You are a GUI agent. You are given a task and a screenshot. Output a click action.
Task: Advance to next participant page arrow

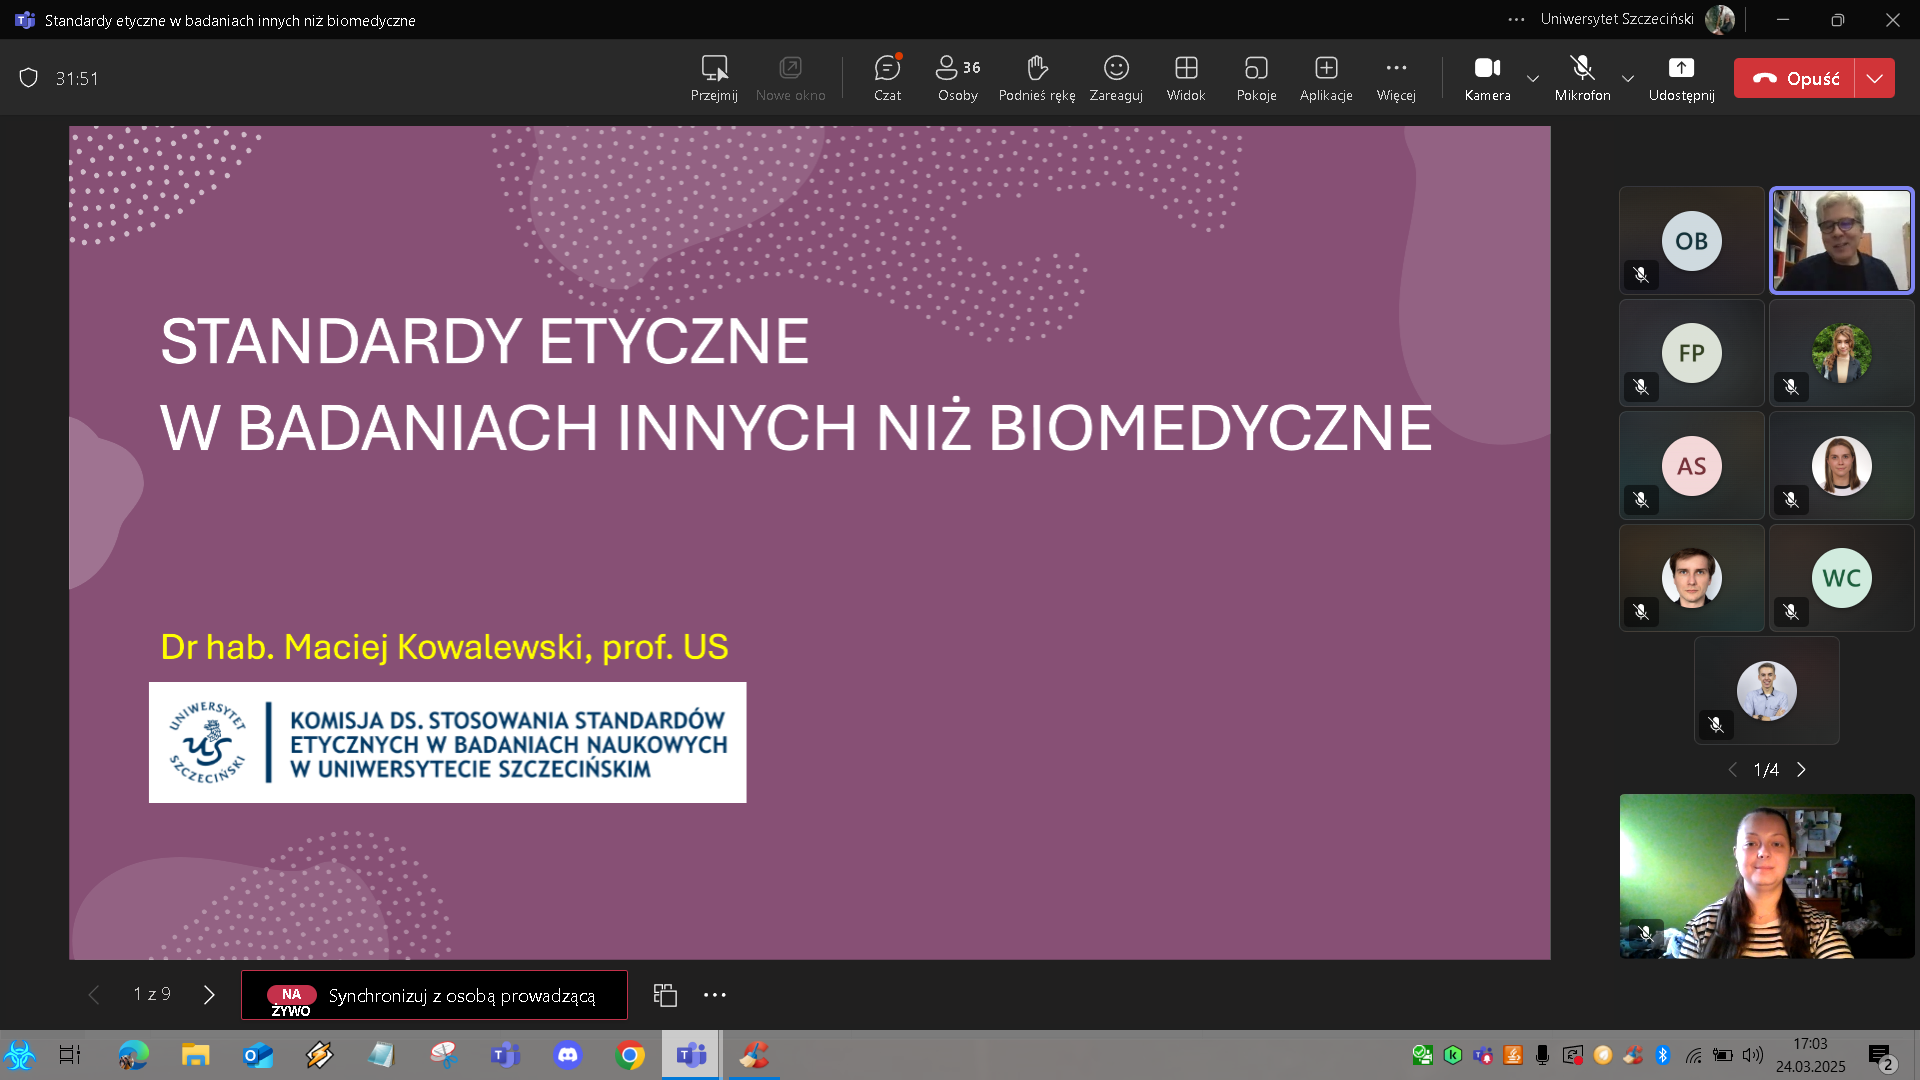(x=1802, y=770)
